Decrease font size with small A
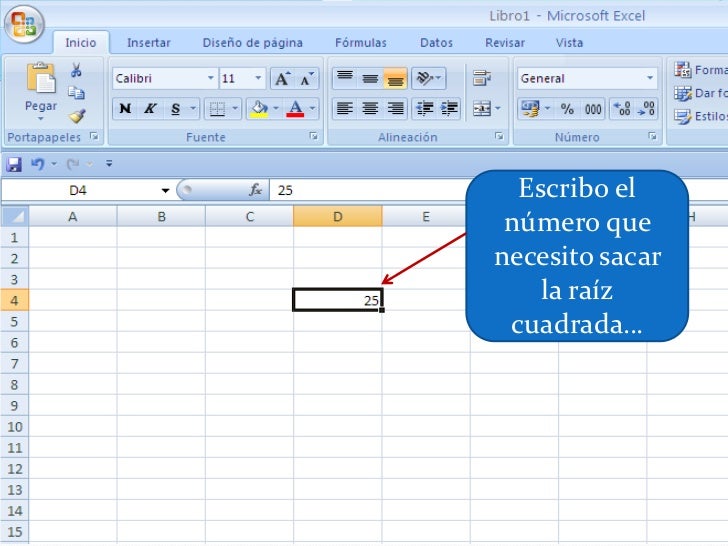This screenshot has height=546, width=728. (307, 78)
